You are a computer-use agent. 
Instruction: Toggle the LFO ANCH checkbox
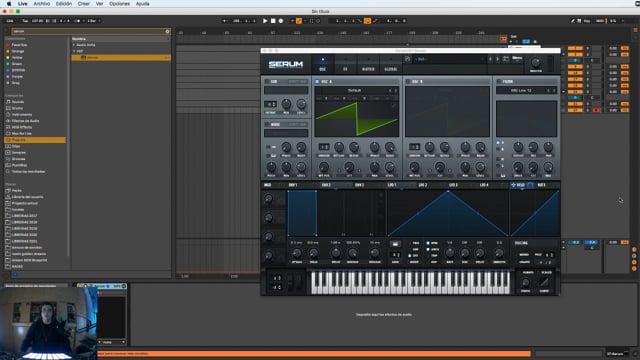[x=428, y=249]
